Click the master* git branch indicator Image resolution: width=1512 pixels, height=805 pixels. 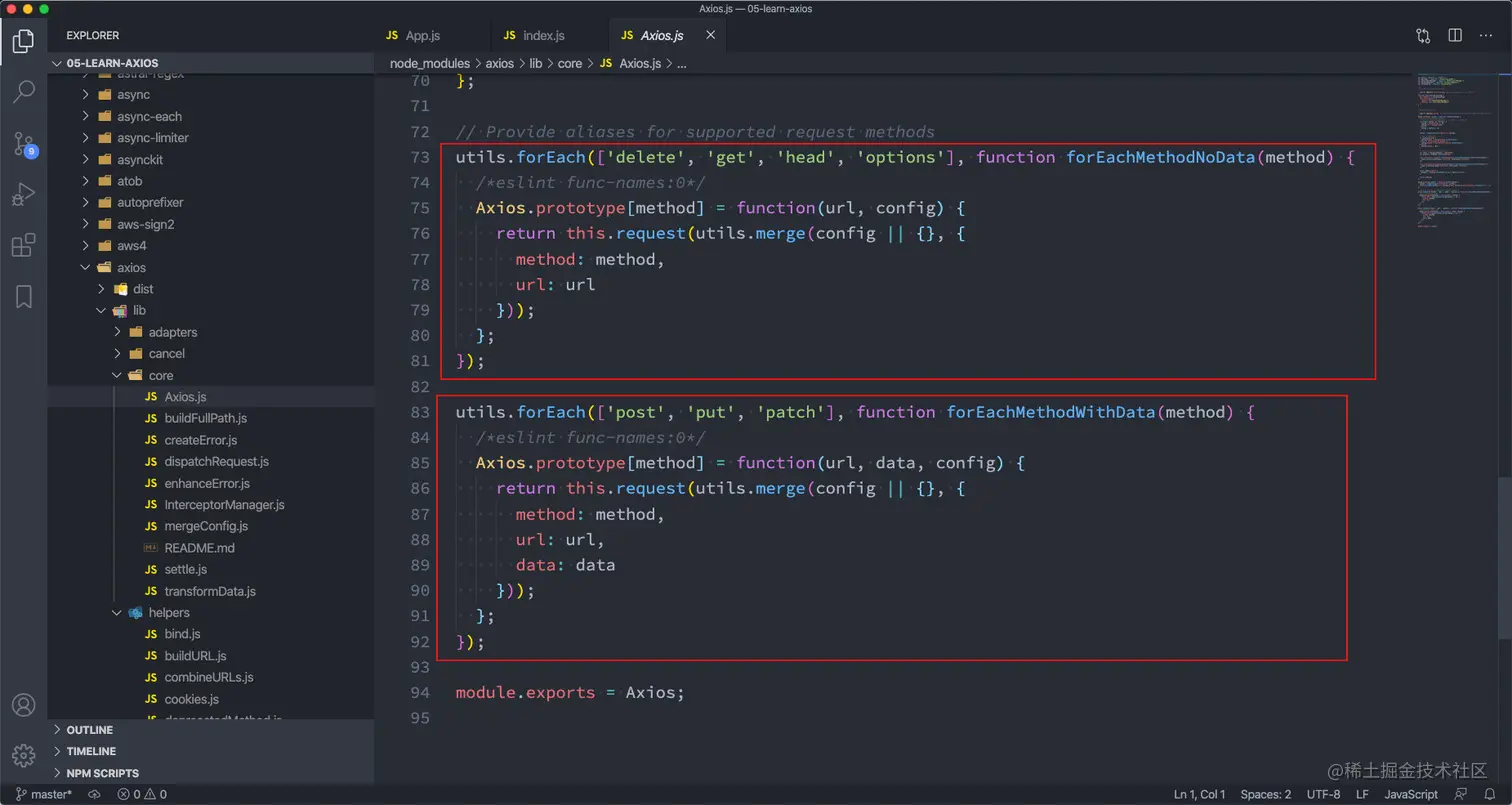tap(43, 794)
